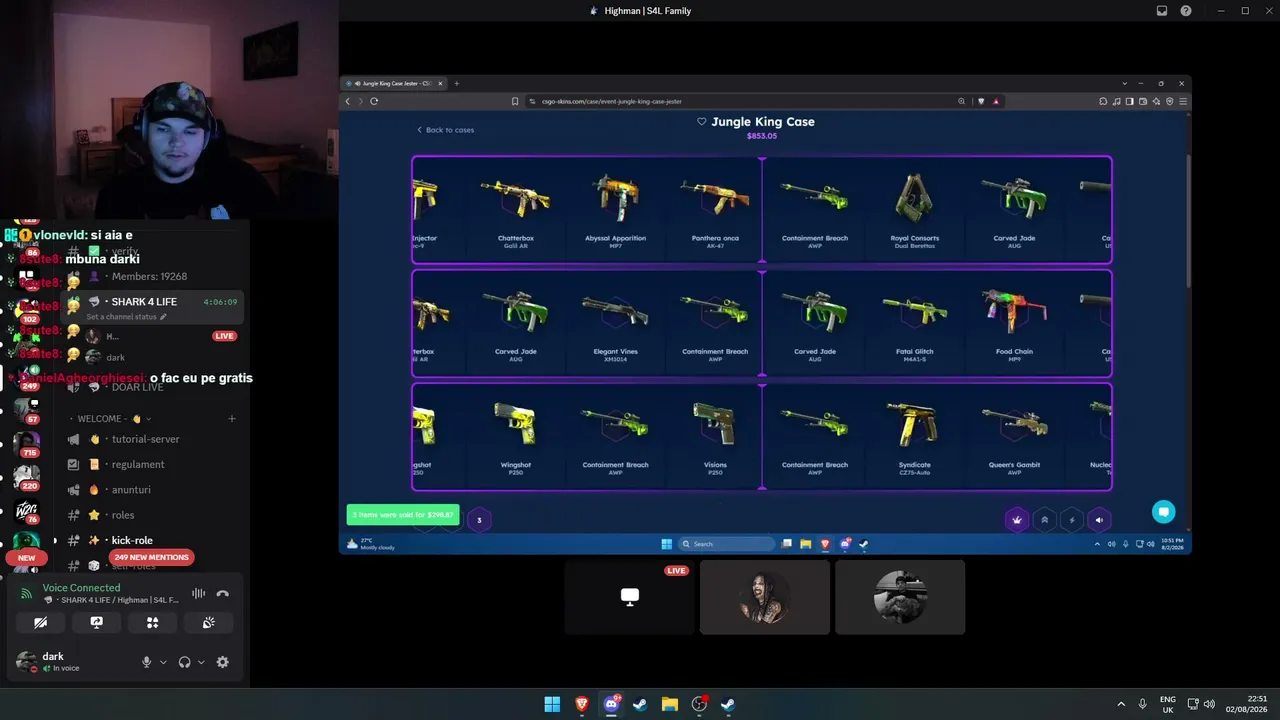The height and width of the screenshot is (720, 1280).
Task: Open the soundboard in voice panel
Action: (208, 622)
